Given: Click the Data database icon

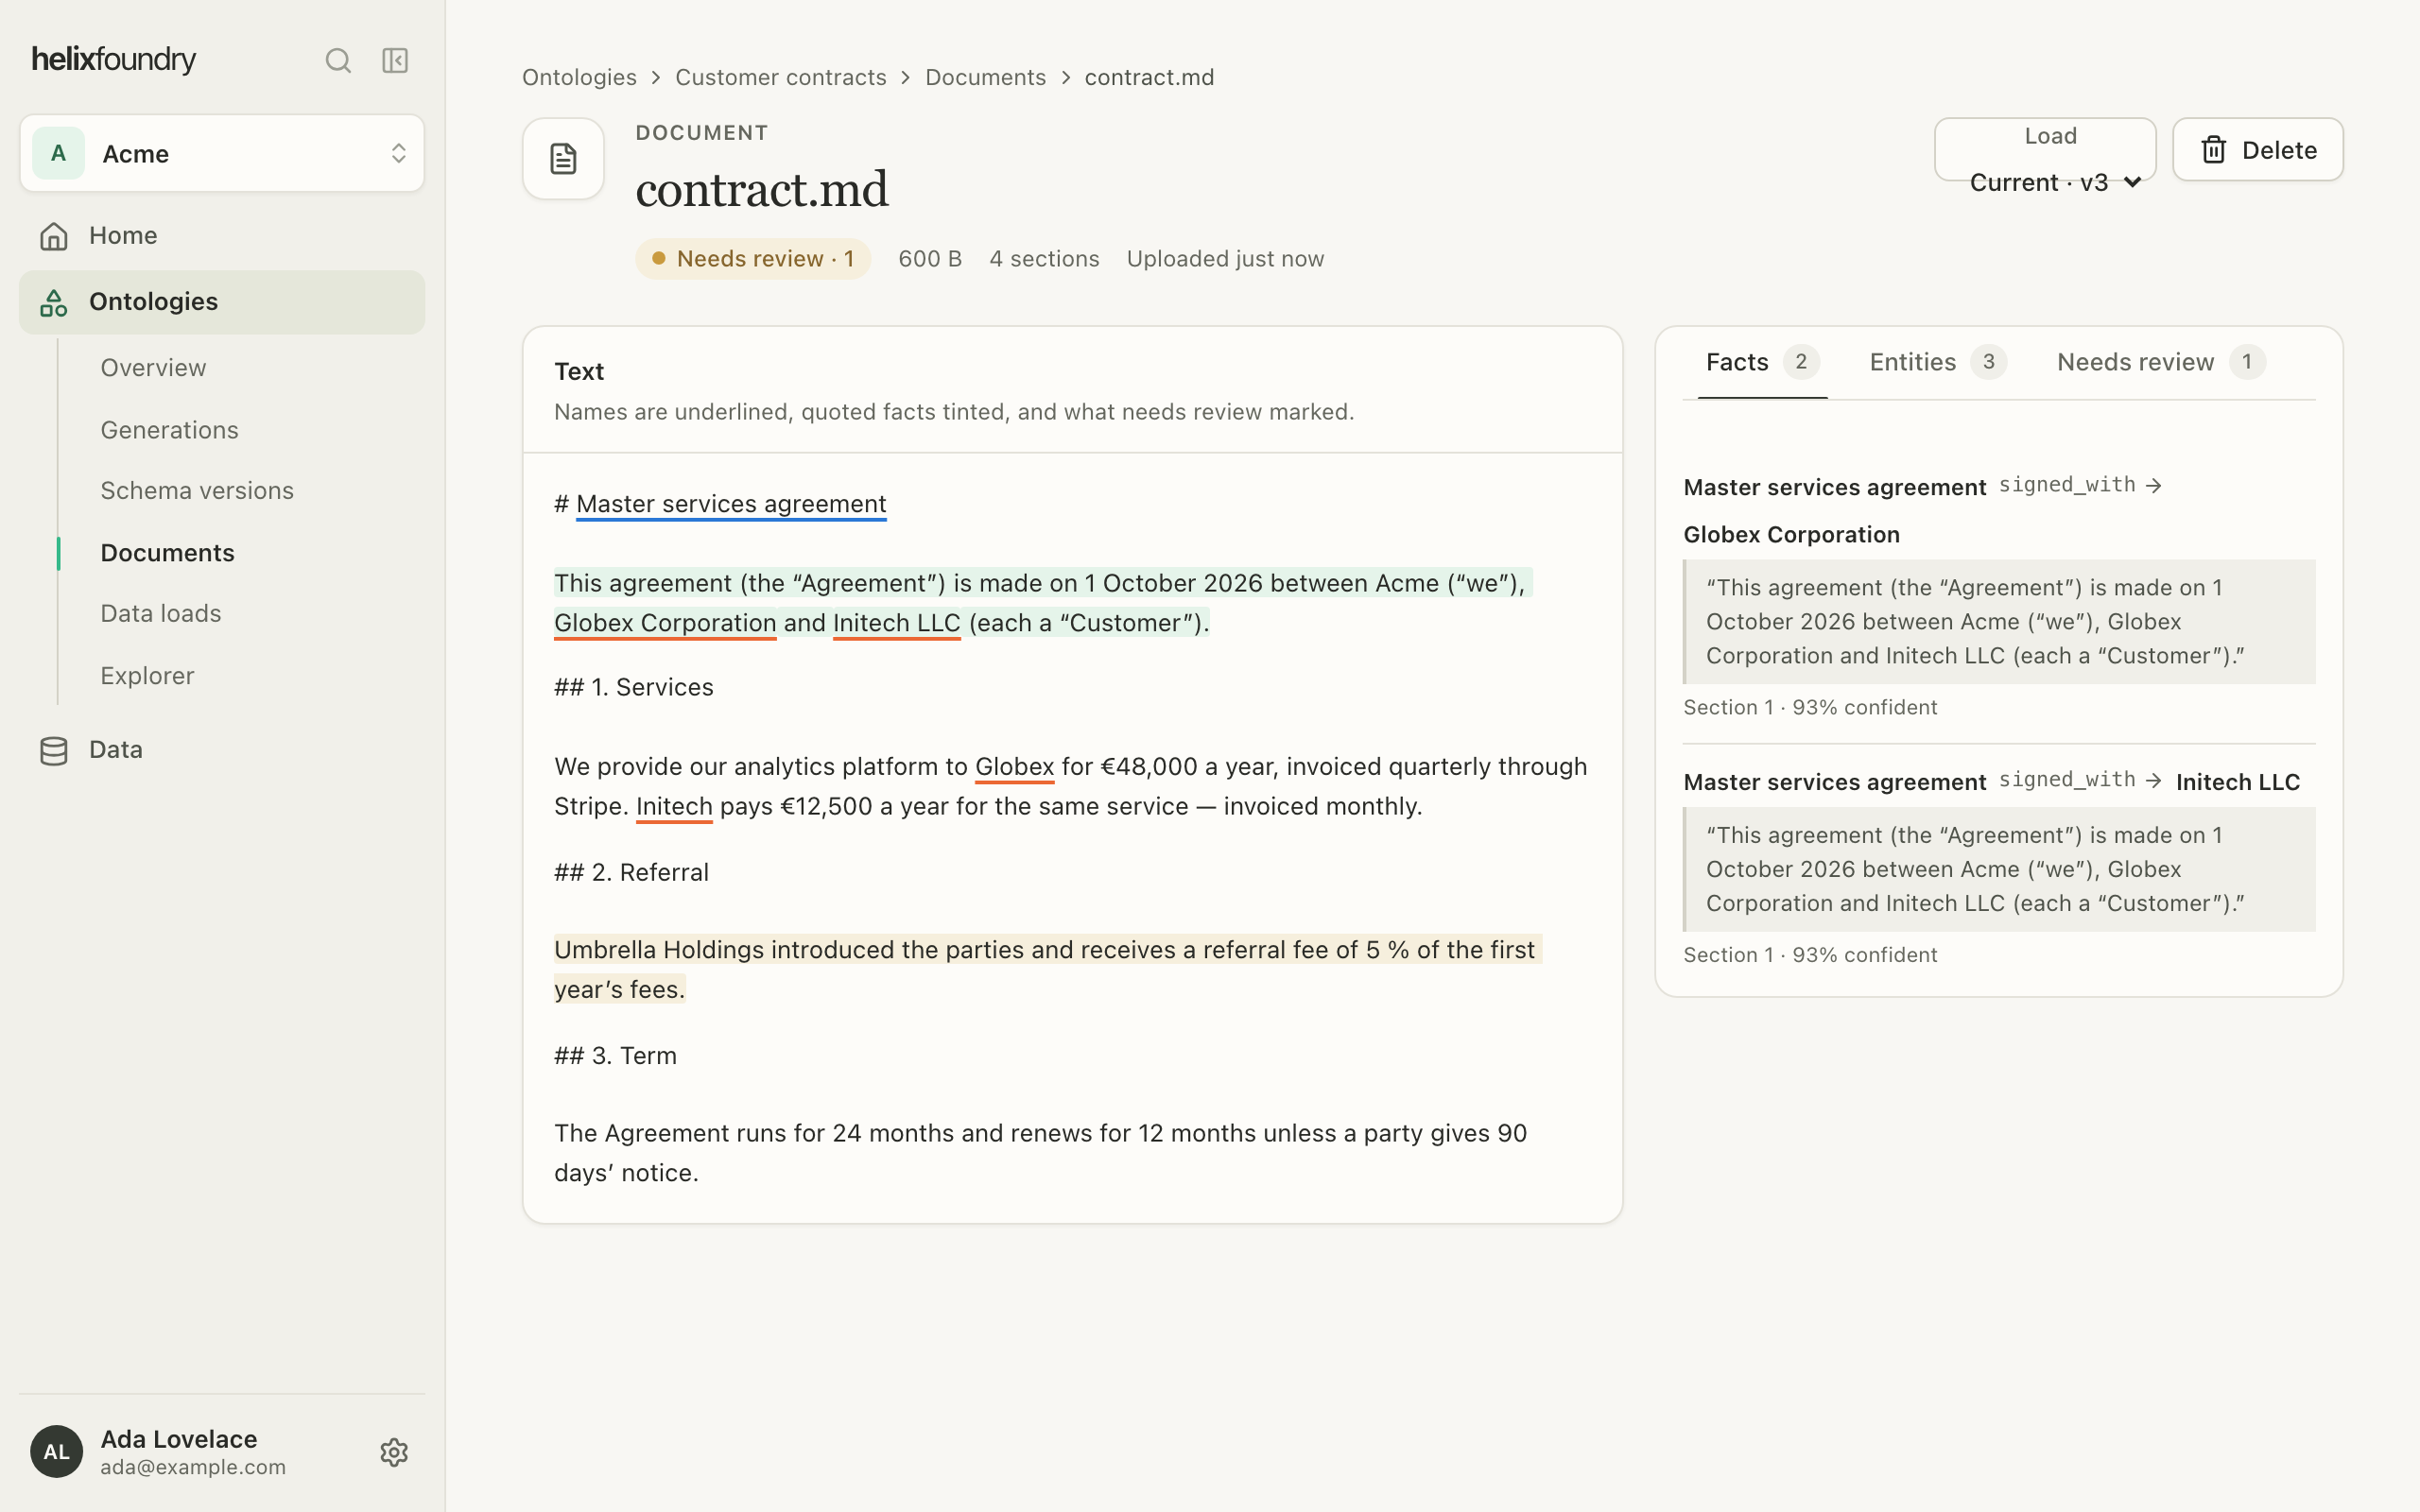Looking at the screenshot, I should pyautogui.click(x=54, y=750).
